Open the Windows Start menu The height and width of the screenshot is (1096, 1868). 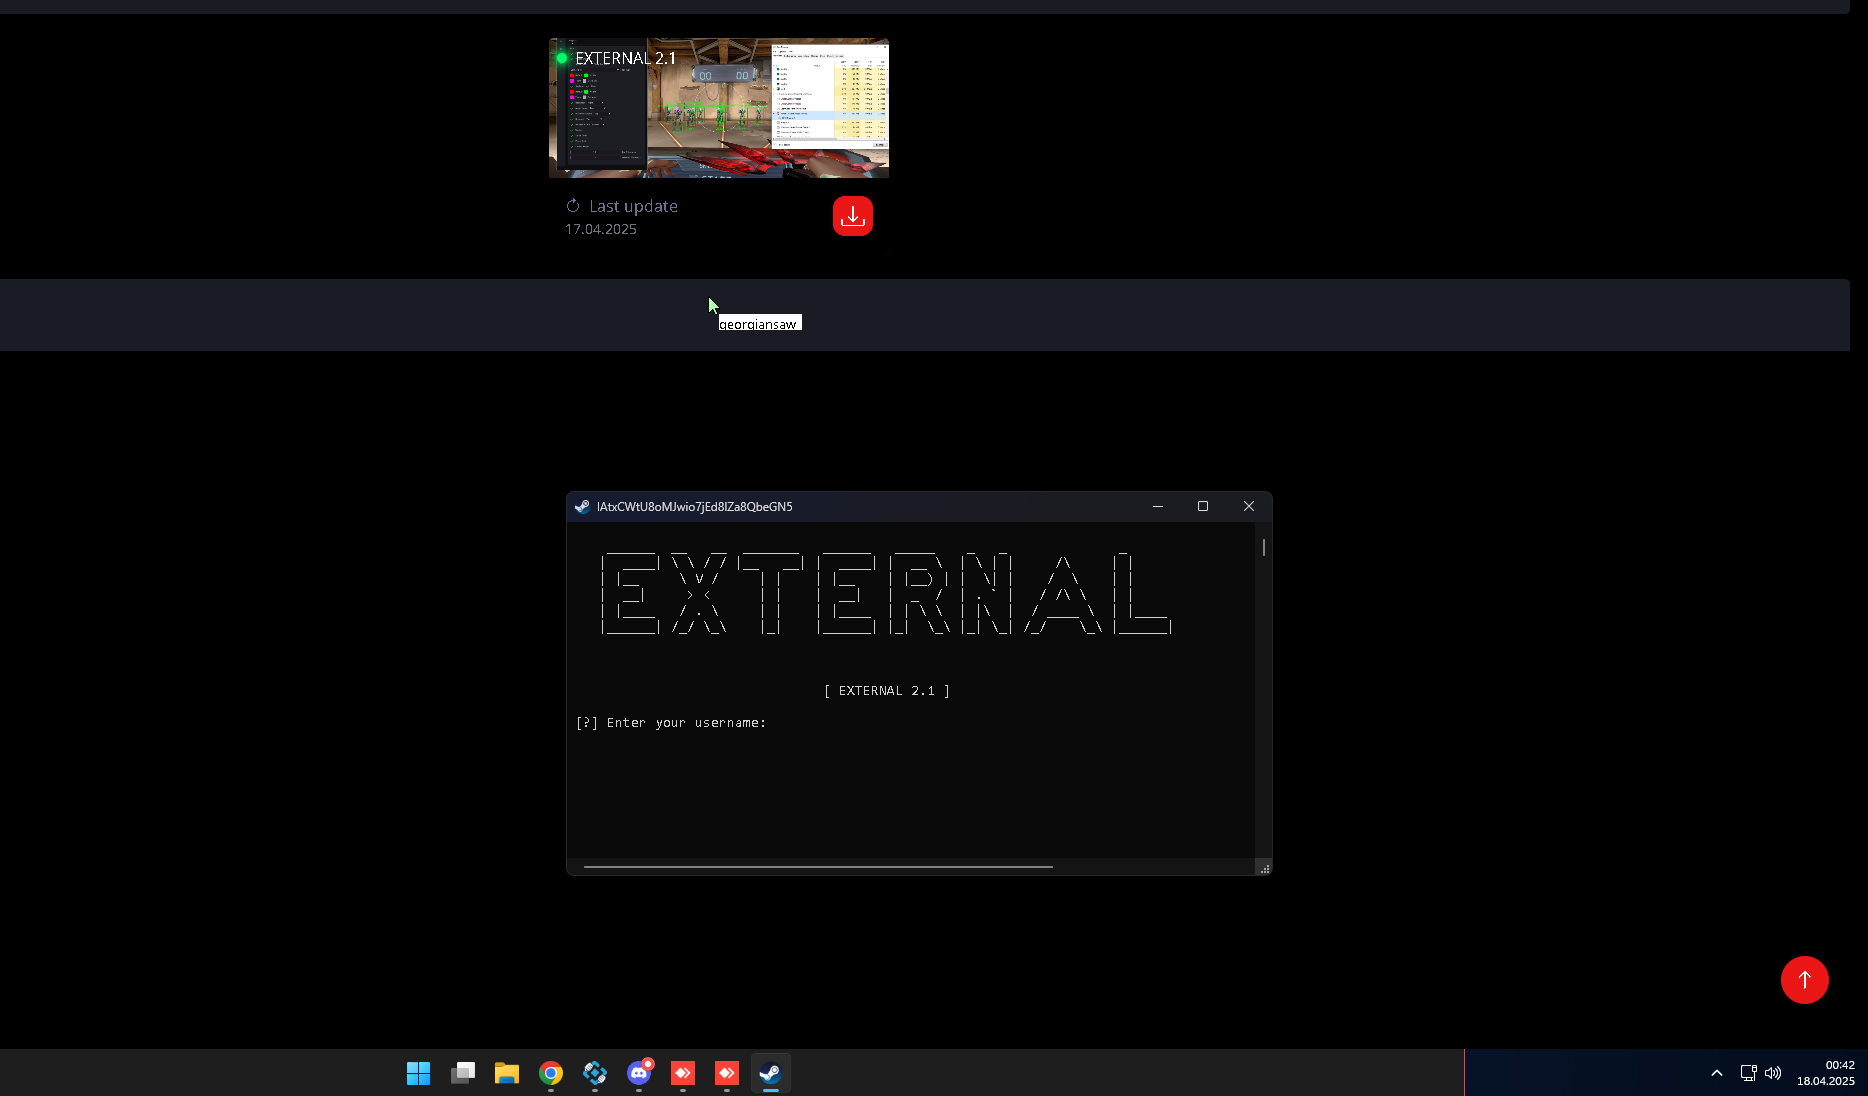coord(418,1073)
